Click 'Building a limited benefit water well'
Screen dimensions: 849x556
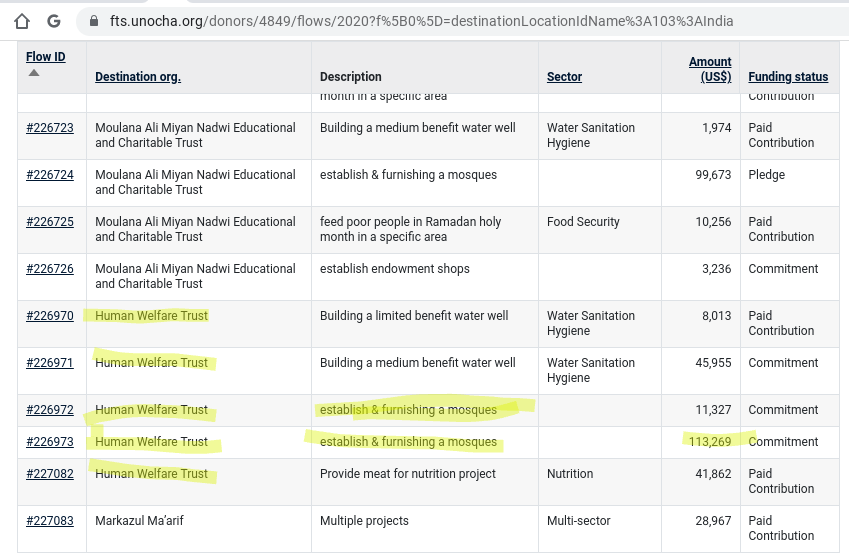[414, 316]
